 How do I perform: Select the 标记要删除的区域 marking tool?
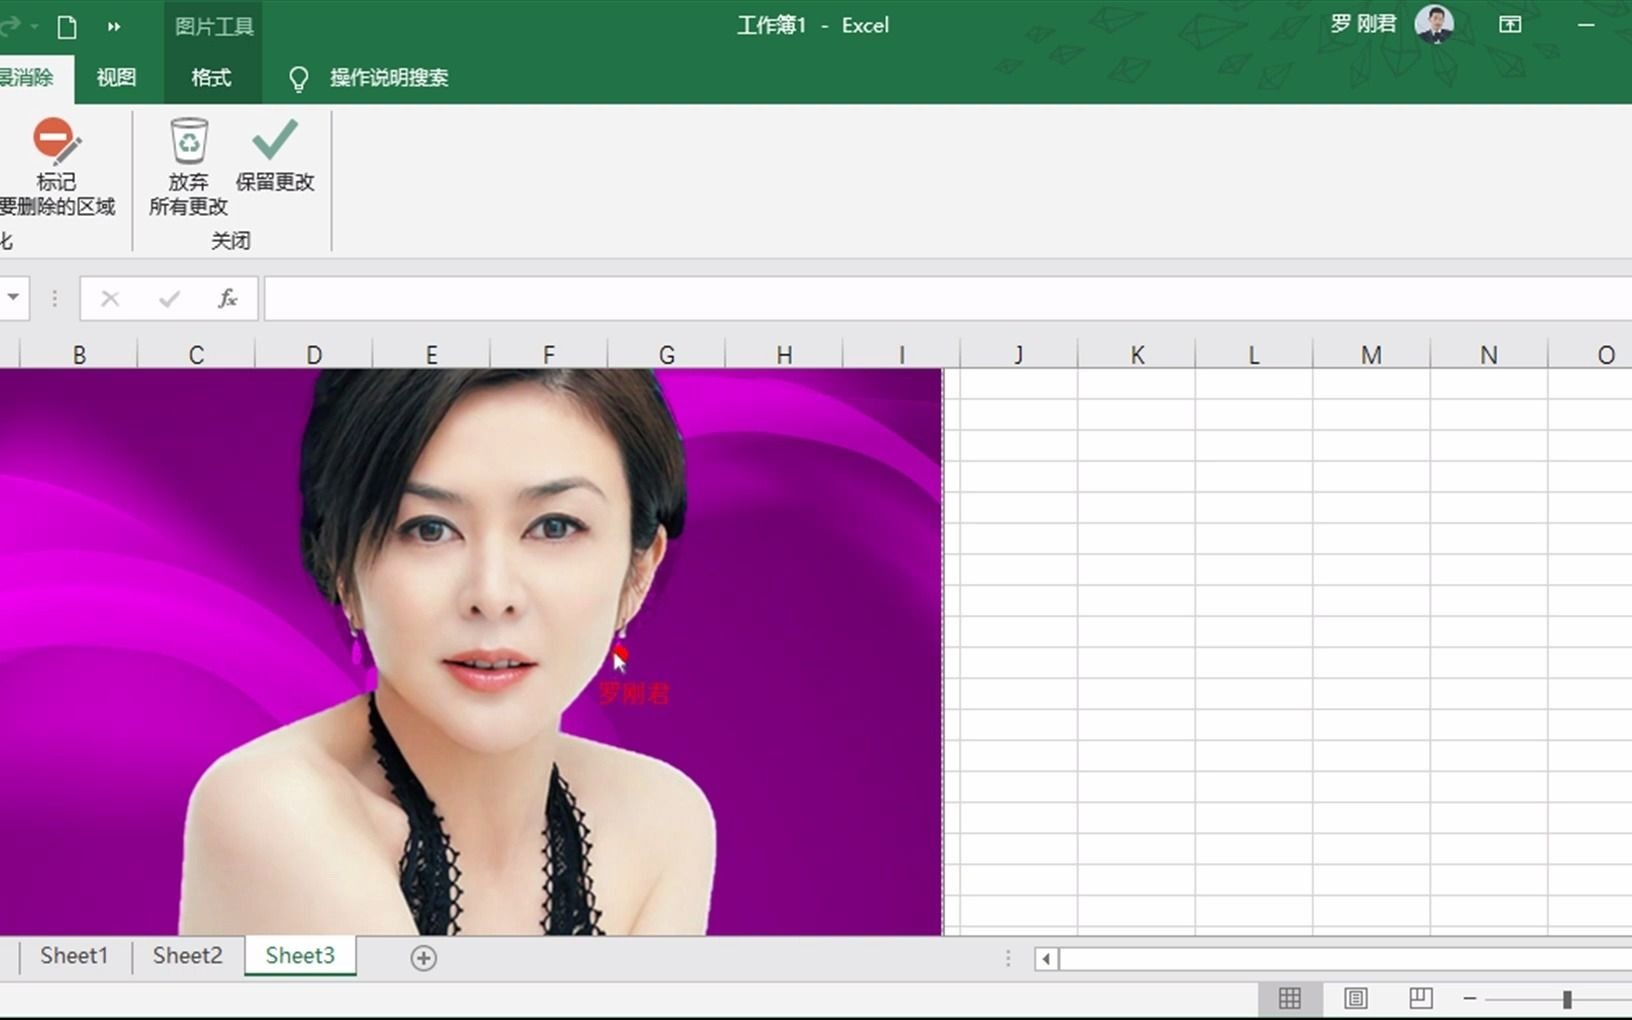tap(55, 165)
